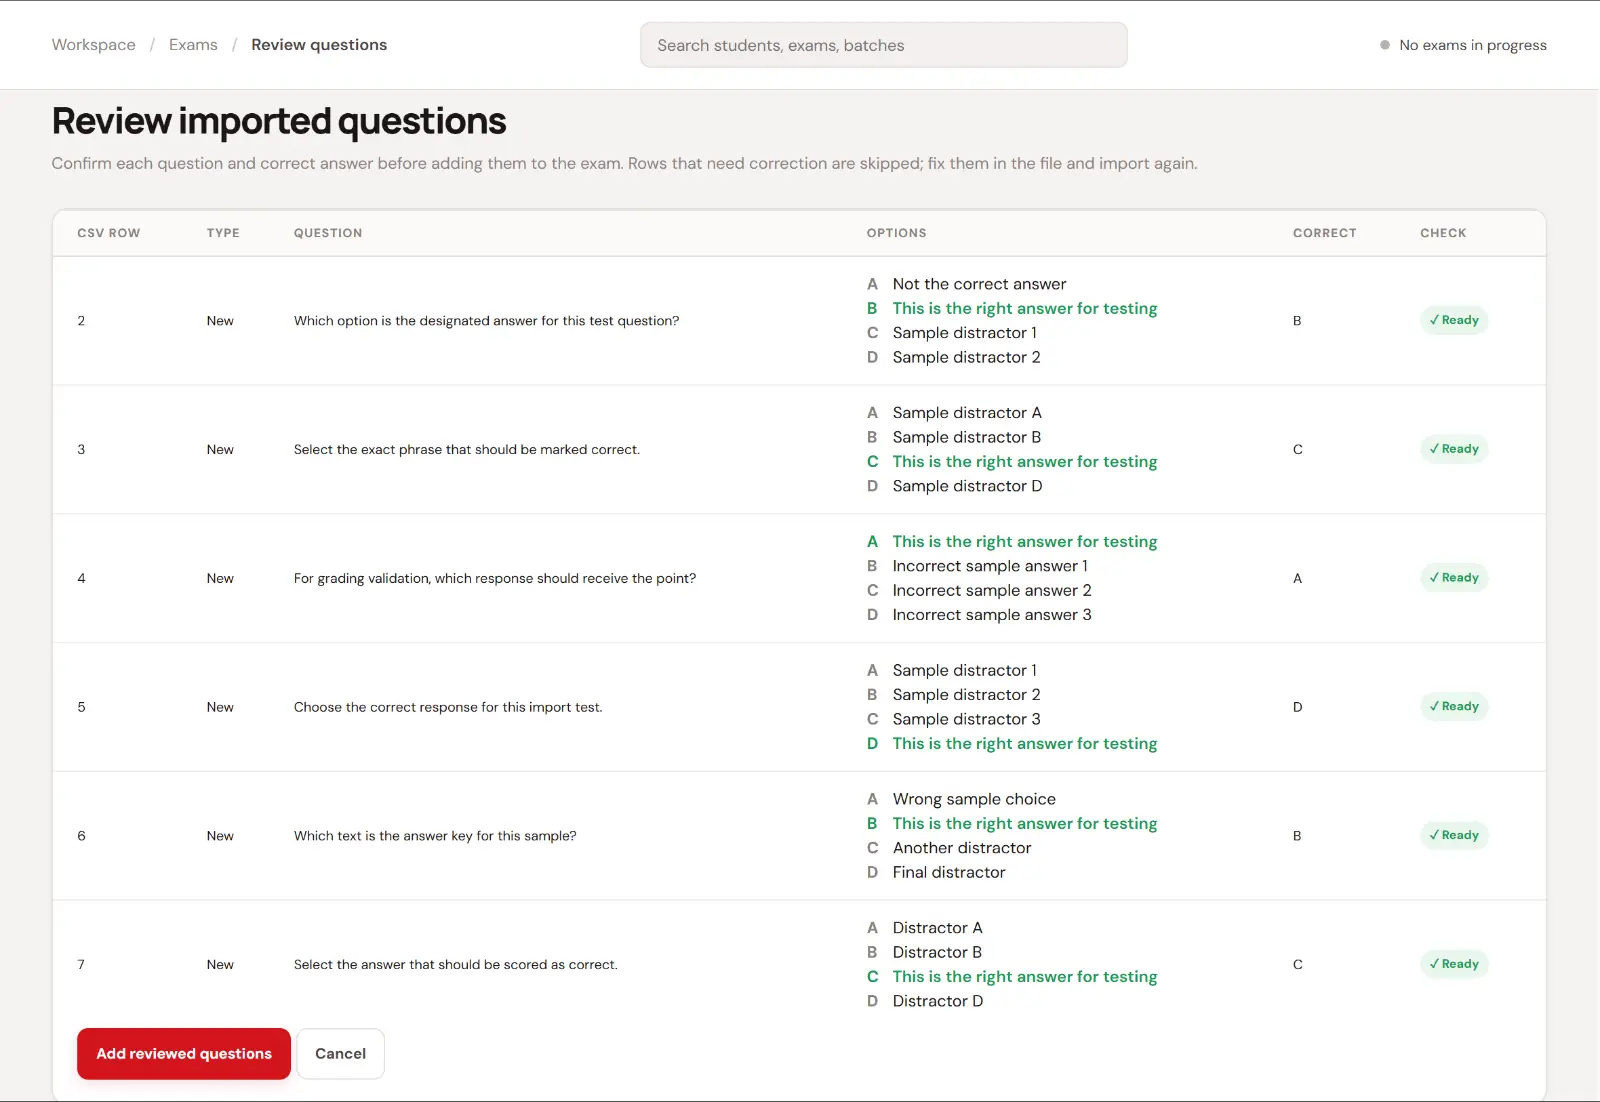Click CSV row number 6 cell

[81, 836]
